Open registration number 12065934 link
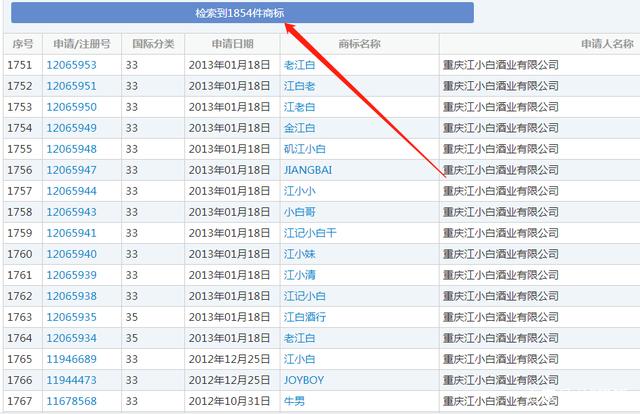This screenshot has width=640, height=414. [x=71, y=338]
